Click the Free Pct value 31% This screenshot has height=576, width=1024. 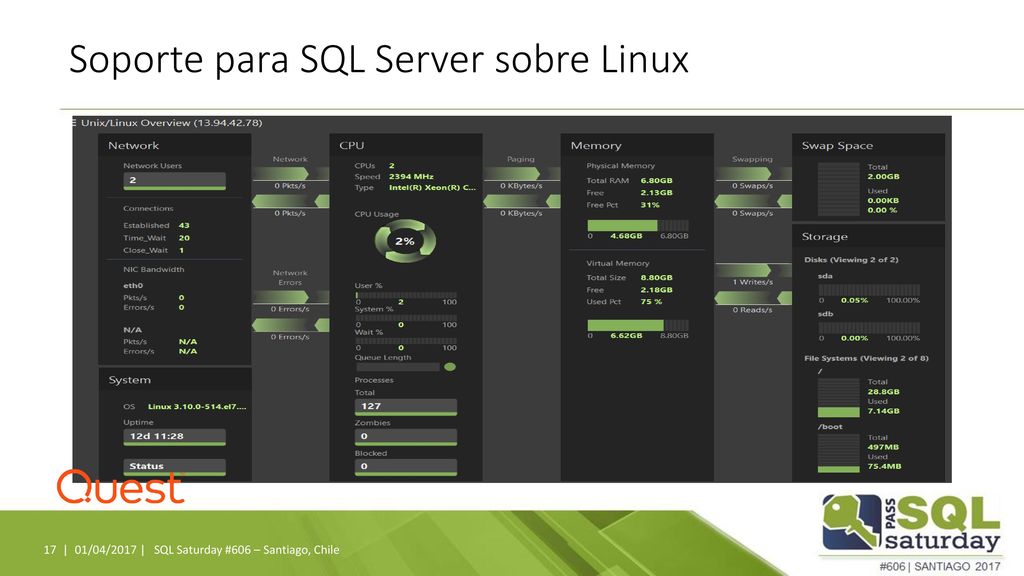650,205
